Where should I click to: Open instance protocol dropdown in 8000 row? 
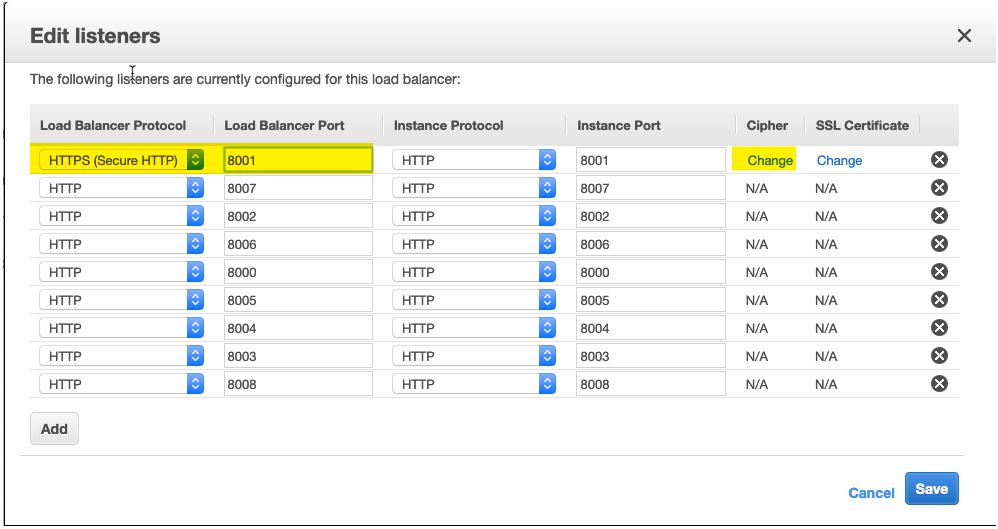click(x=474, y=272)
